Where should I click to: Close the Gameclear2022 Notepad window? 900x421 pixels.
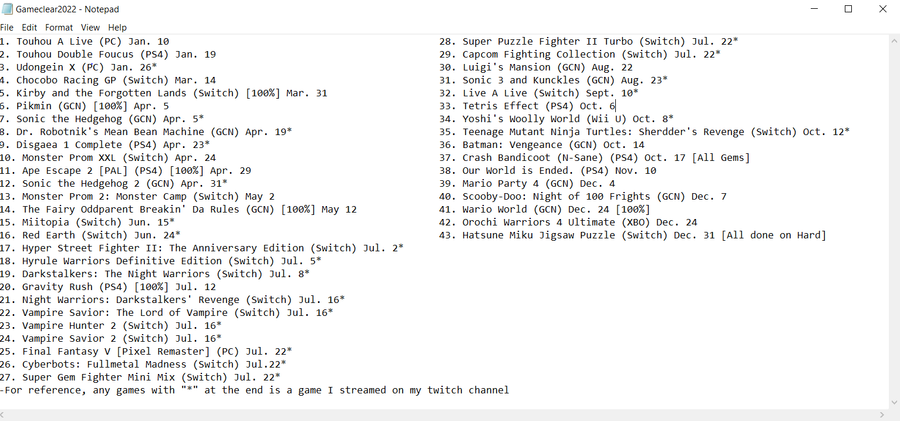click(884, 9)
